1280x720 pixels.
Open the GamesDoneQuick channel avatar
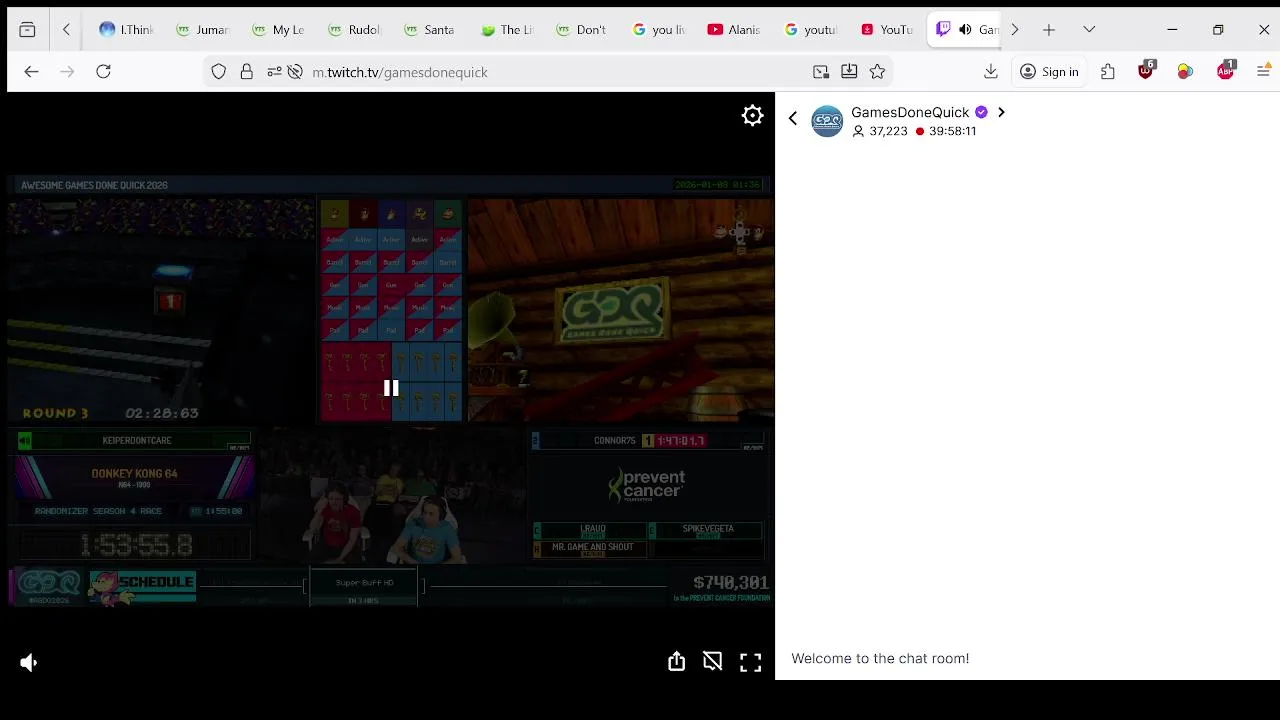827,121
